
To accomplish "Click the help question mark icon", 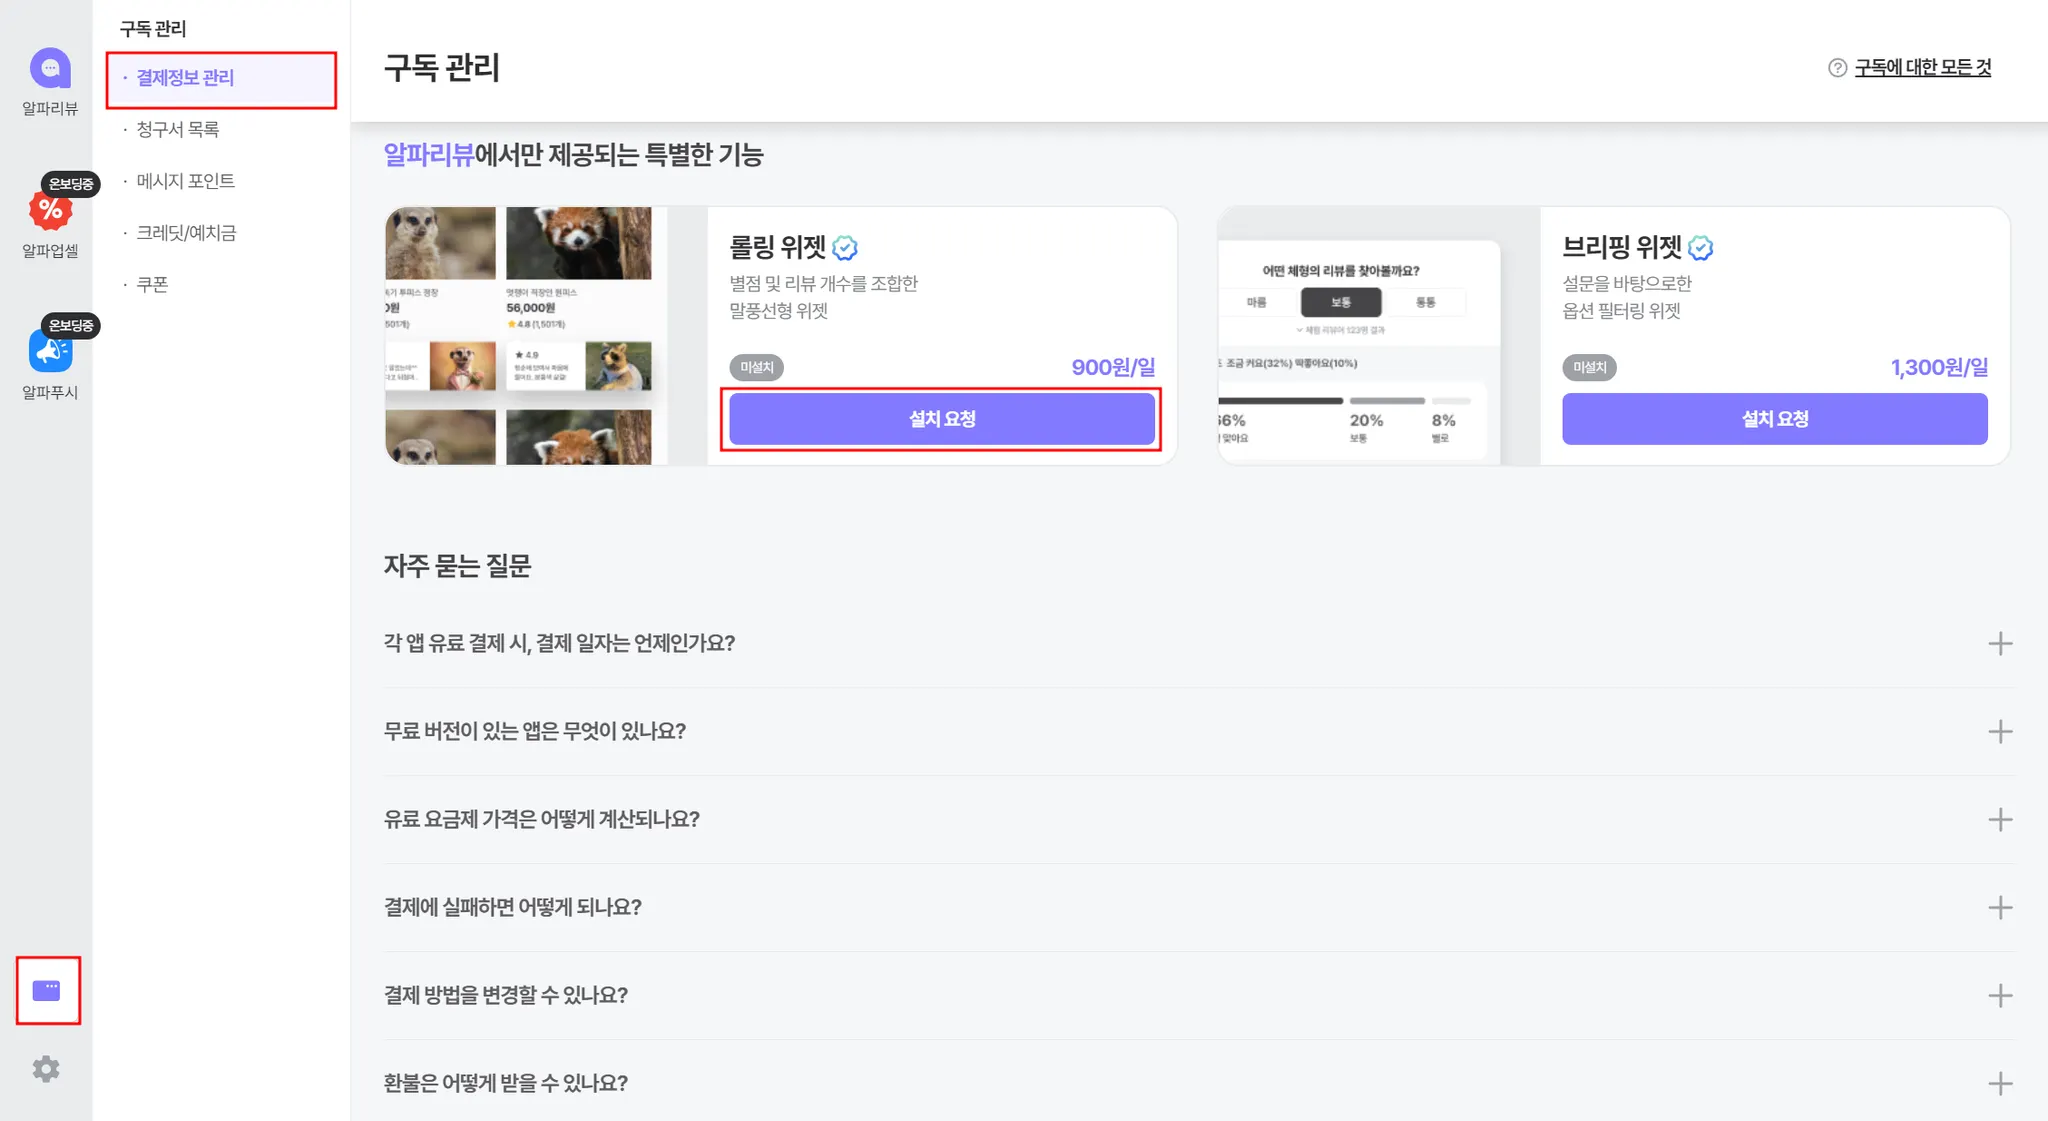I will click(x=1837, y=68).
